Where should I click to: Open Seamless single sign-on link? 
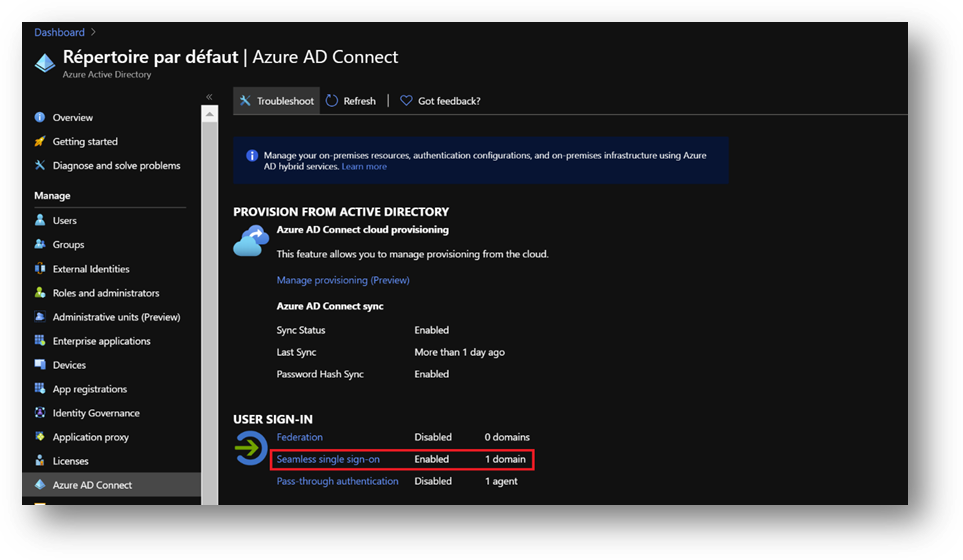(x=328, y=459)
